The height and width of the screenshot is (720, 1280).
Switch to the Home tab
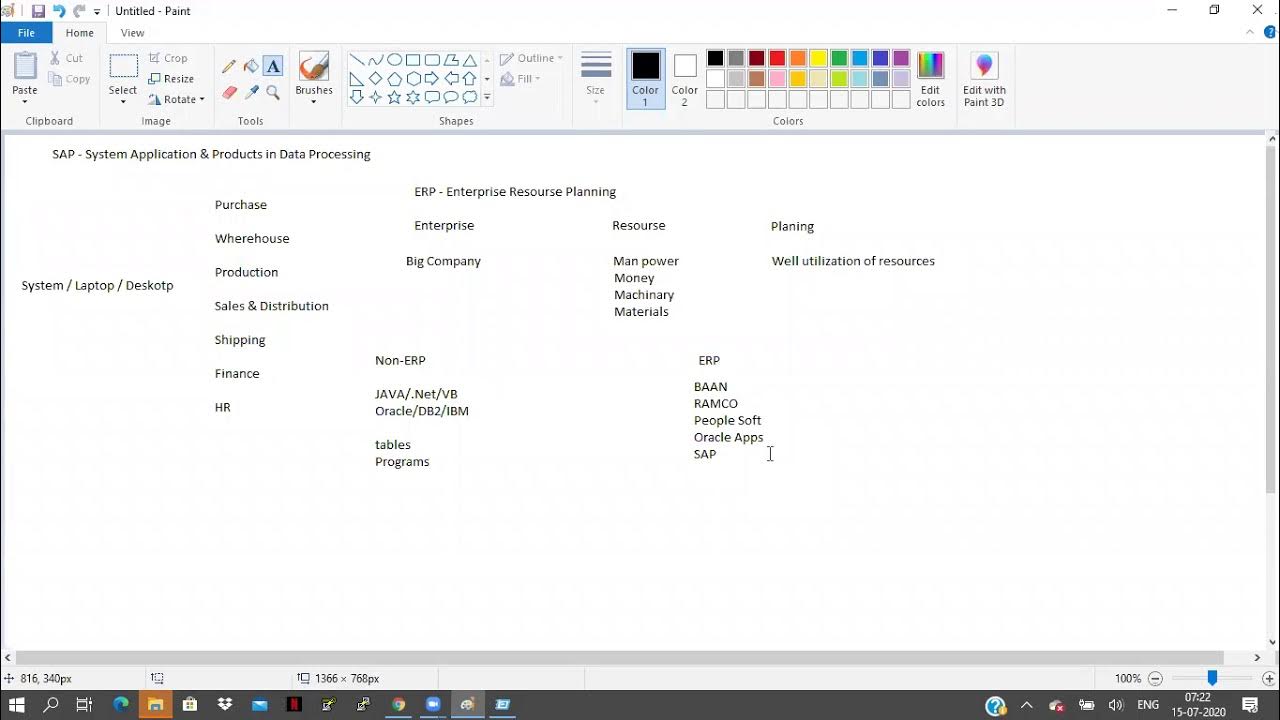coord(80,33)
